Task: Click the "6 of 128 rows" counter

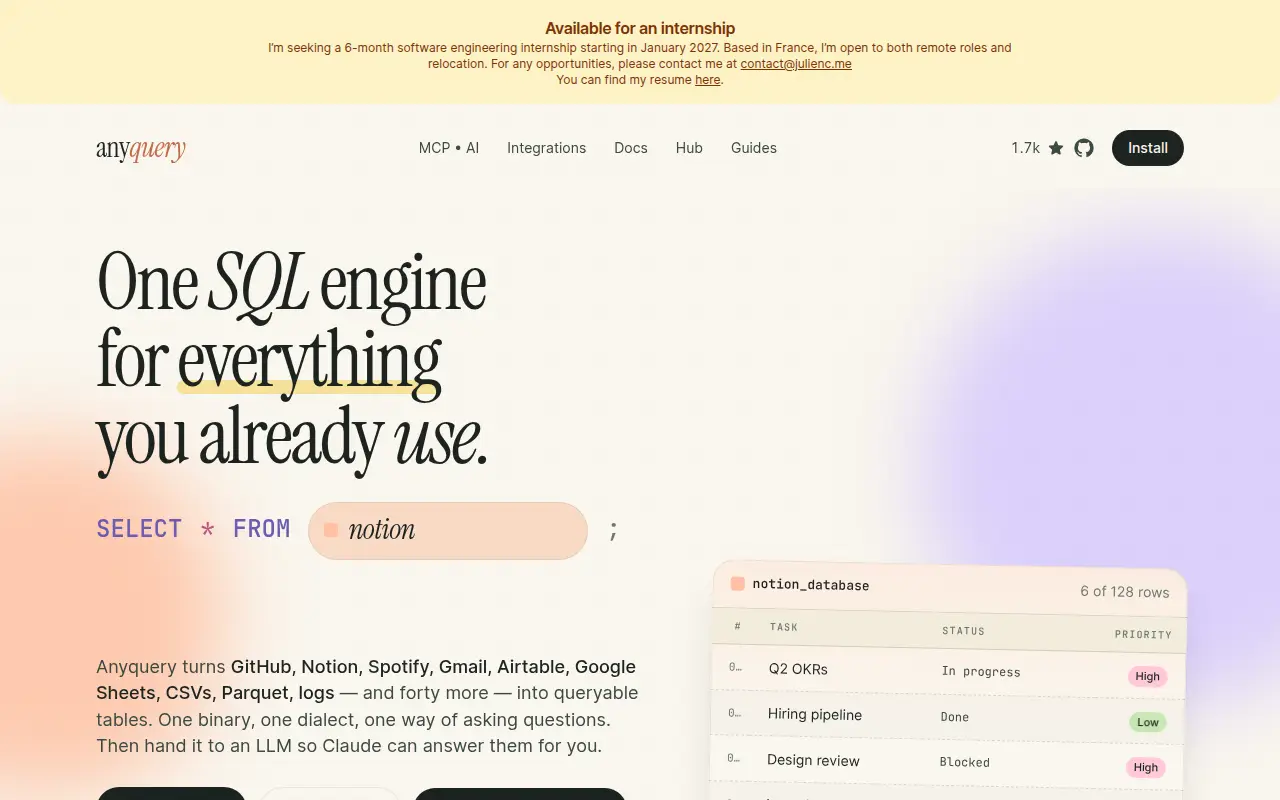Action: (1124, 592)
